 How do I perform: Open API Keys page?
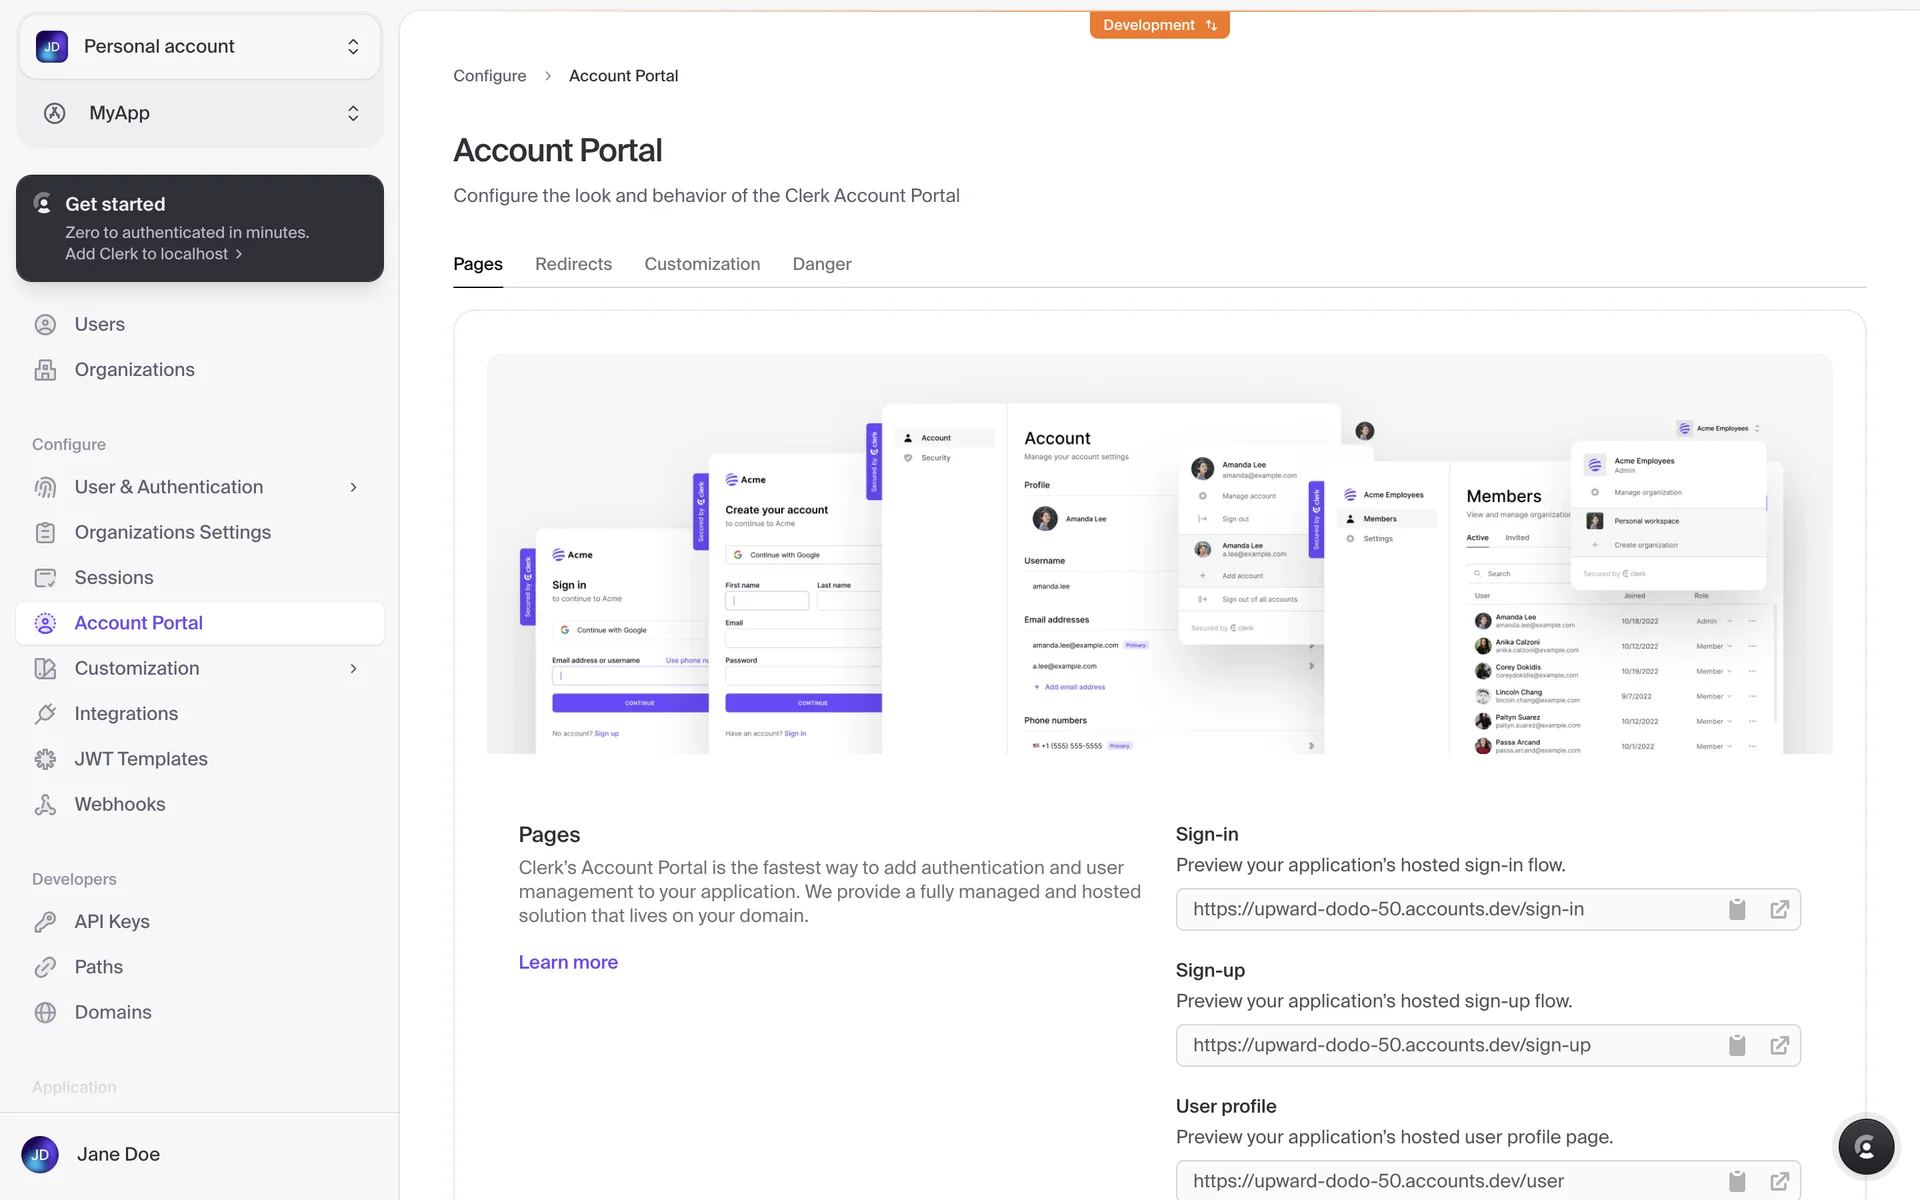tap(111, 921)
